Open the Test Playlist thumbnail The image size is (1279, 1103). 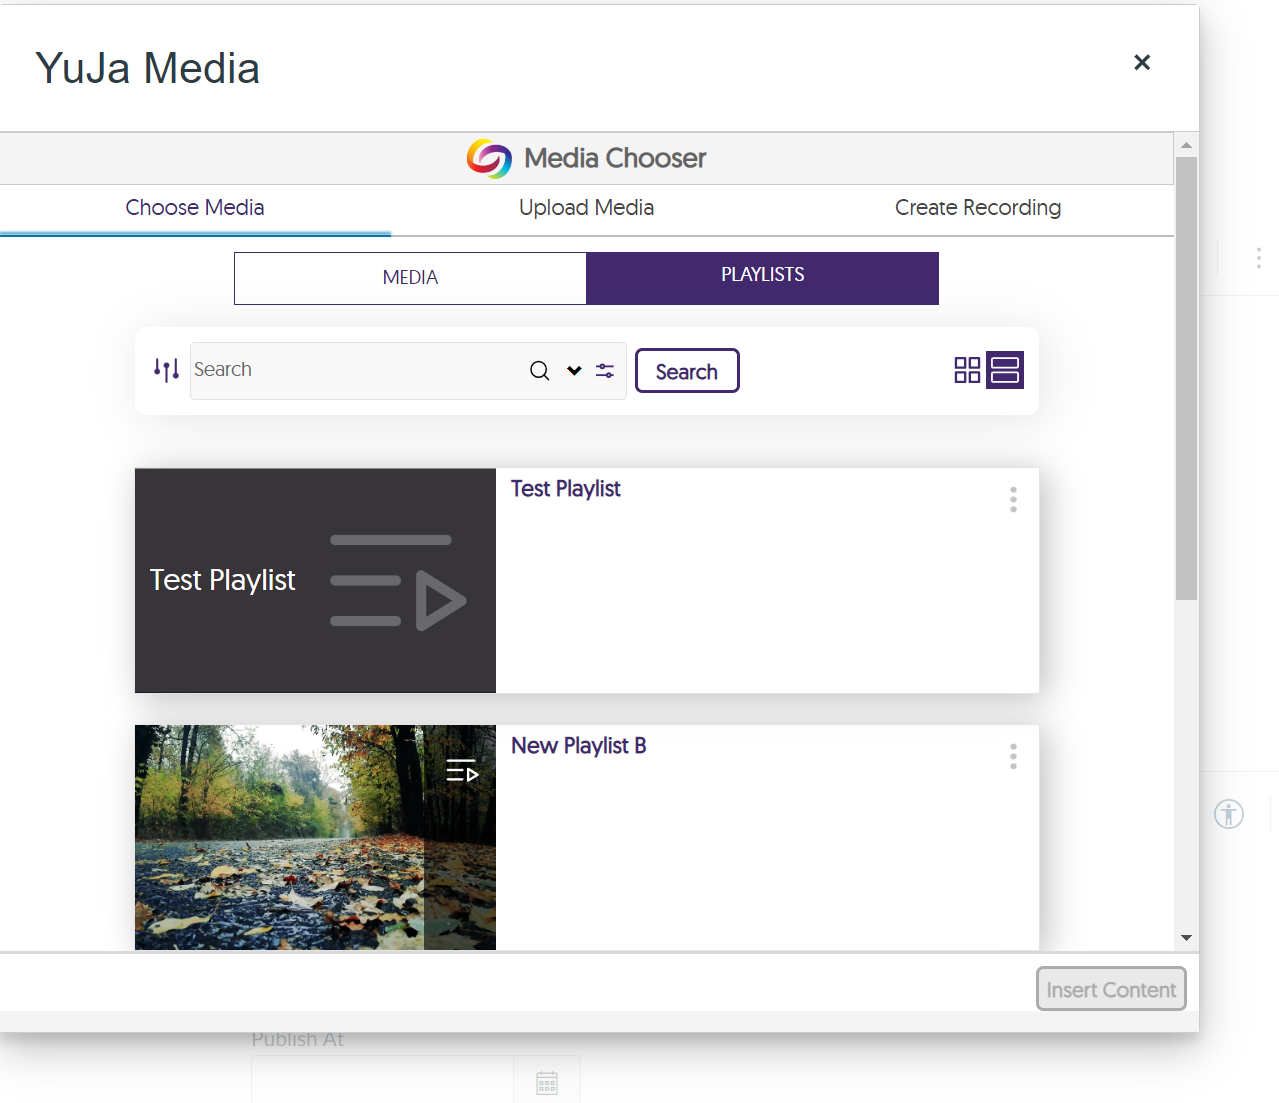coord(315,581)
